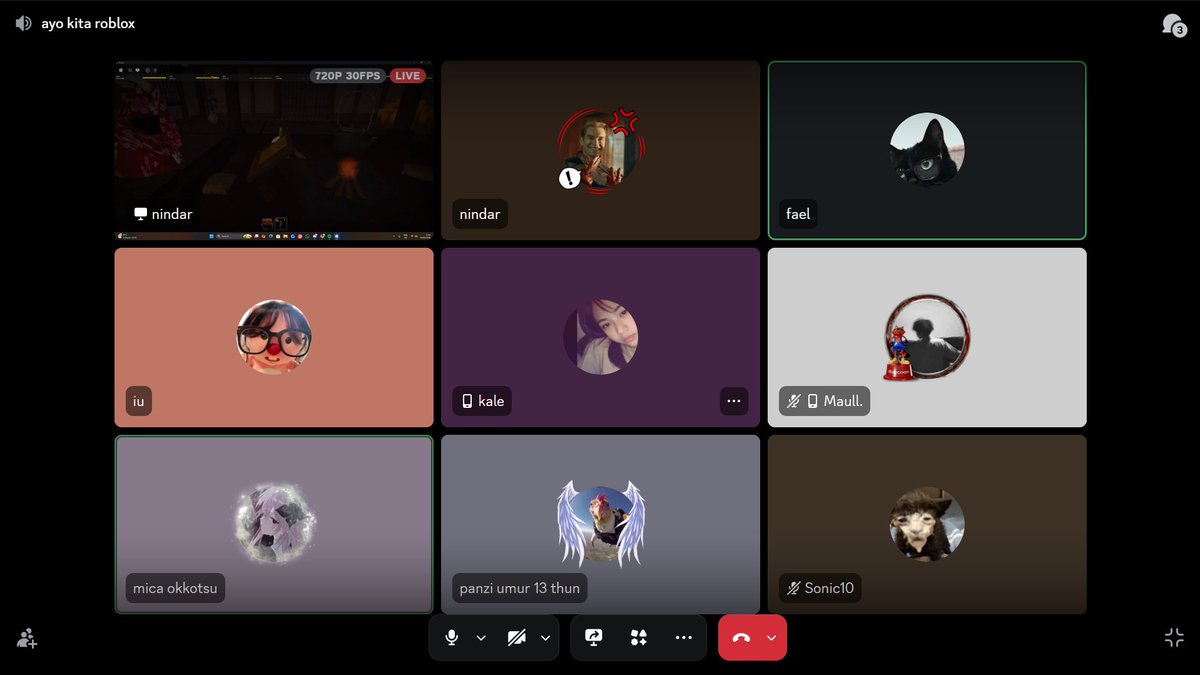Click Sonic10's avatar

click(927, 524)
